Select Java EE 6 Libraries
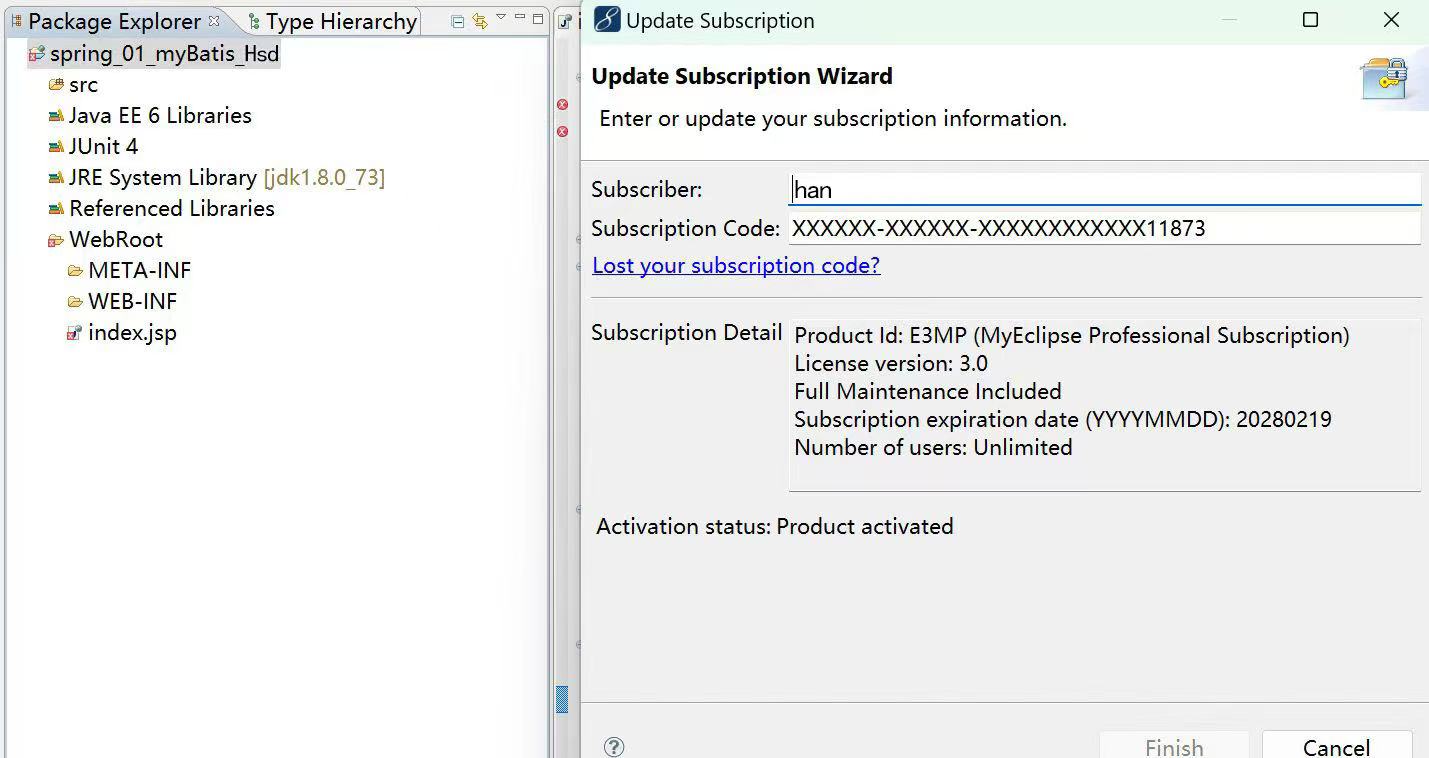Image resolution: width=1429 pixels, height=758 pixels. 160,116
